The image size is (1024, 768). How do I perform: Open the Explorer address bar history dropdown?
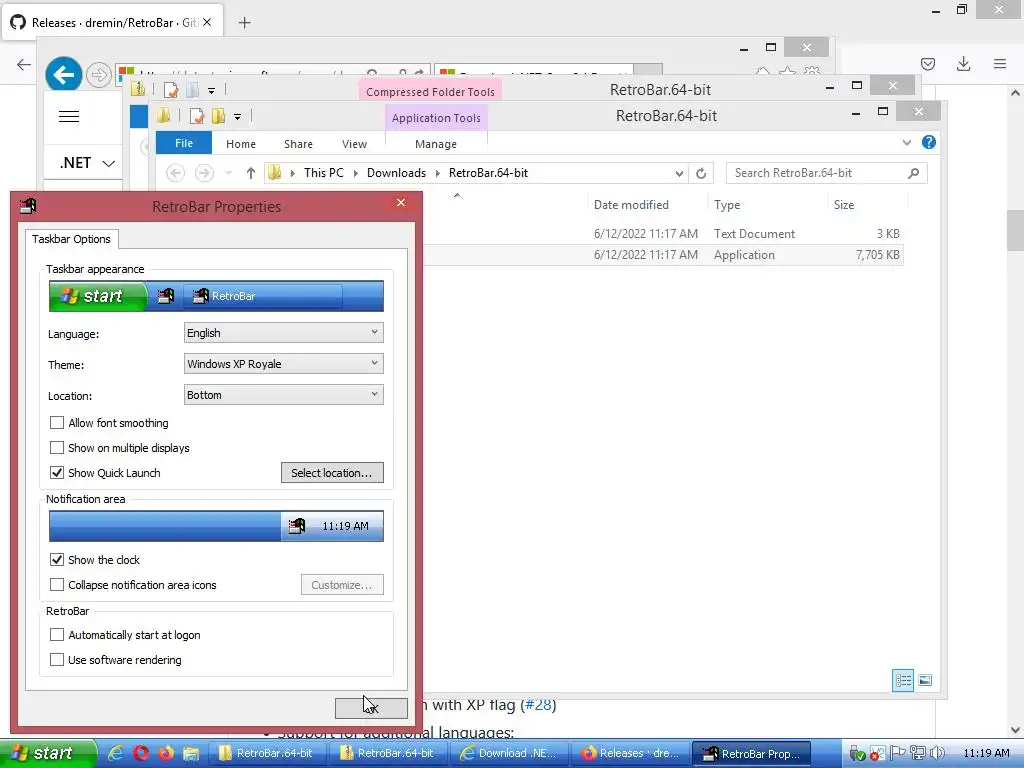pyautogui.click(x=679, y=173)
